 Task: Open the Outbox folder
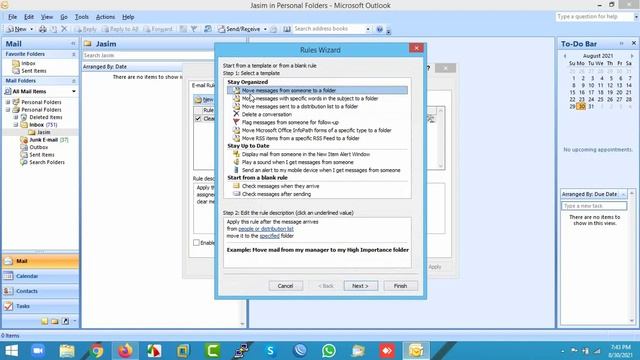[34, 147]
